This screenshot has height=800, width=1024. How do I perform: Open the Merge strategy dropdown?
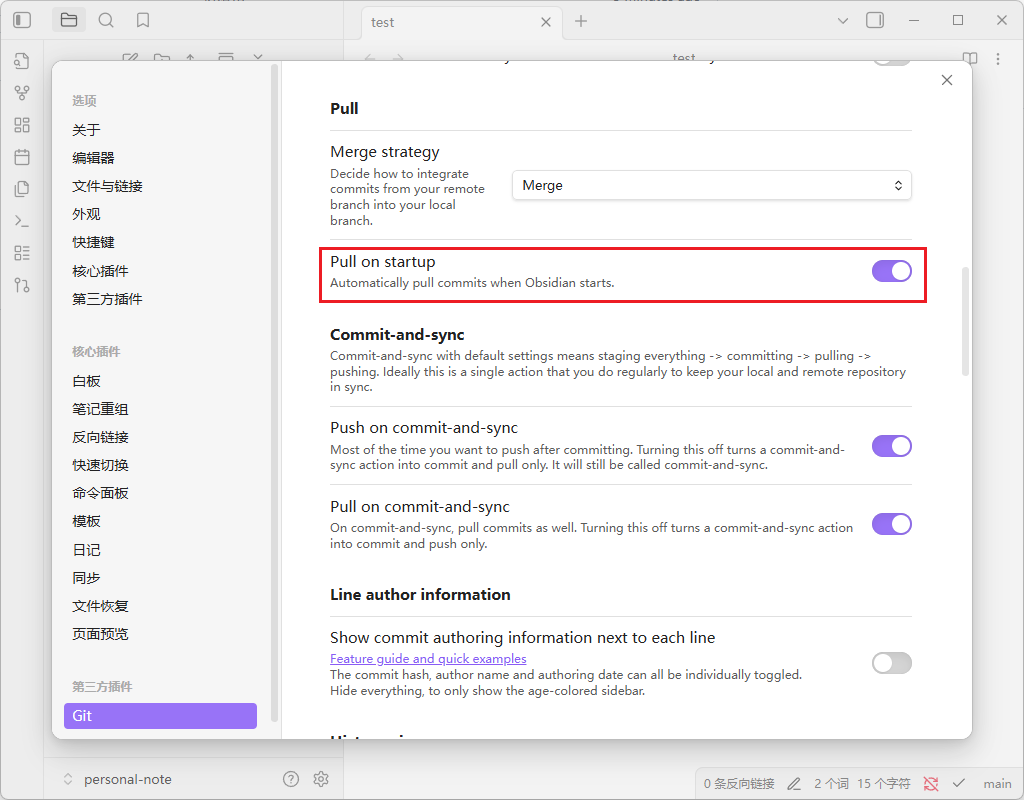[x=711, y=186]
